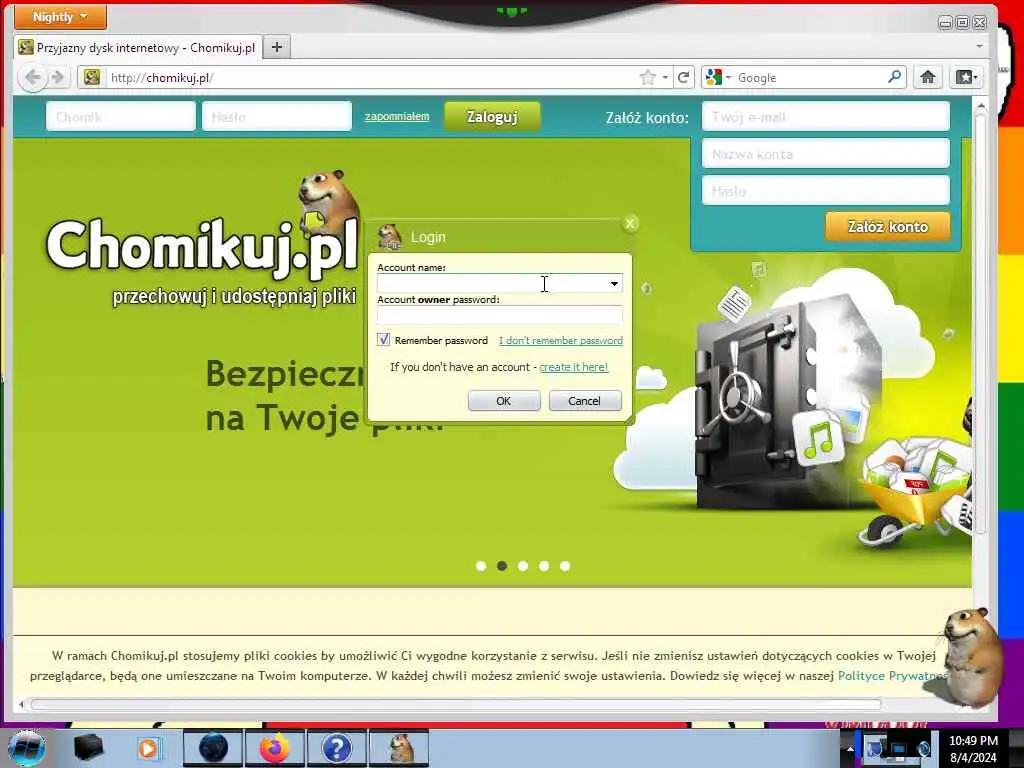The height and width of the screenshot is (768, 1024).
Task: Click the hamster mascot at bottom right
Action: point(971,656)
